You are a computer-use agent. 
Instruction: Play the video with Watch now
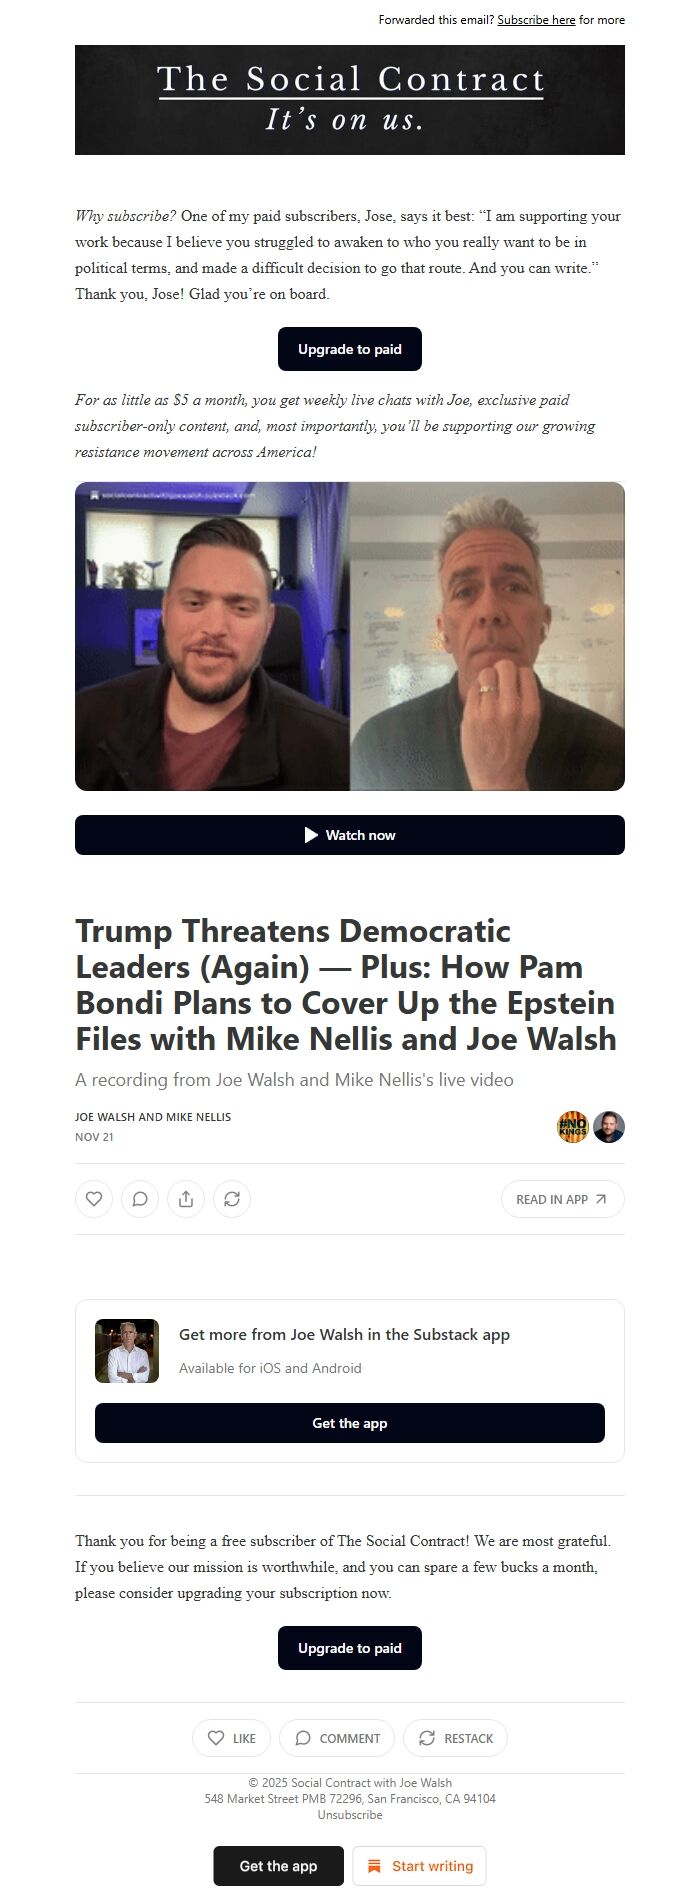click(350, 835)
